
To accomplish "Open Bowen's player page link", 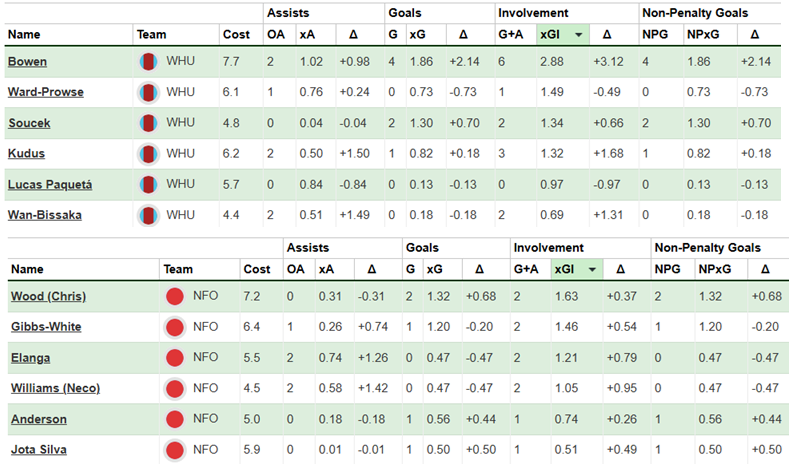I will (x=27, y=62).
